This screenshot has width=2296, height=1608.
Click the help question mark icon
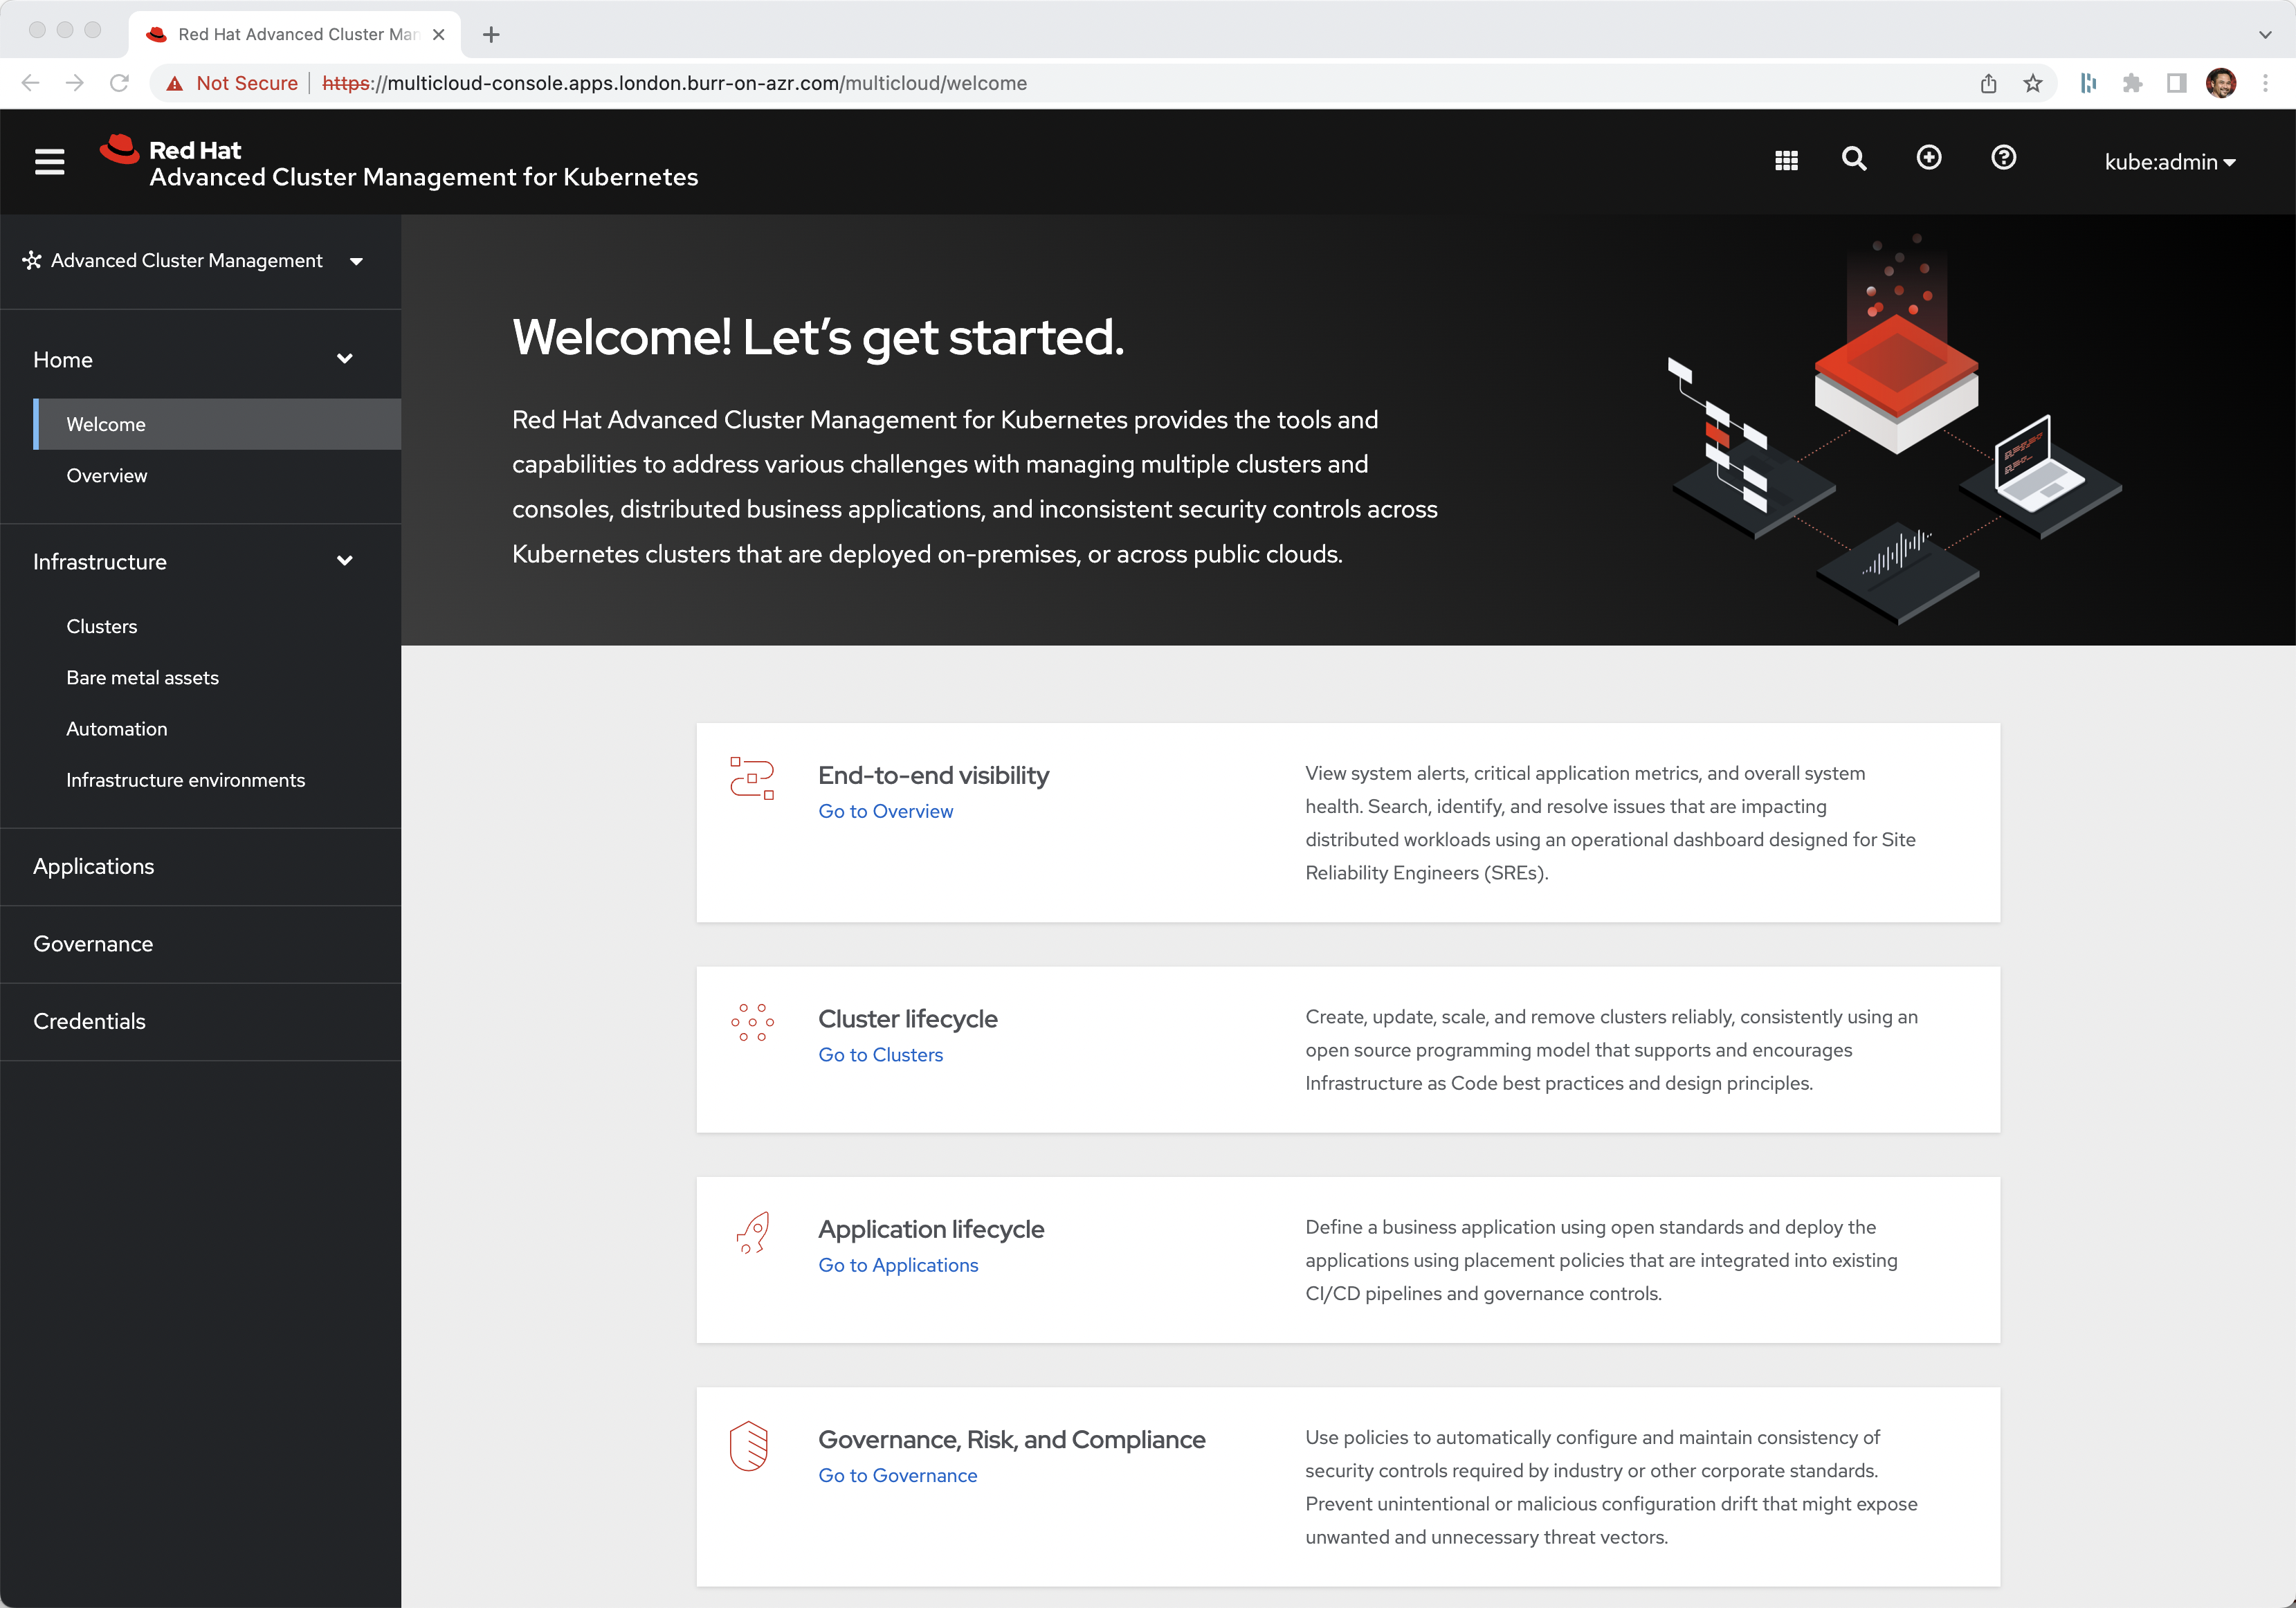pyautogui.click(x=2001, y=158)
